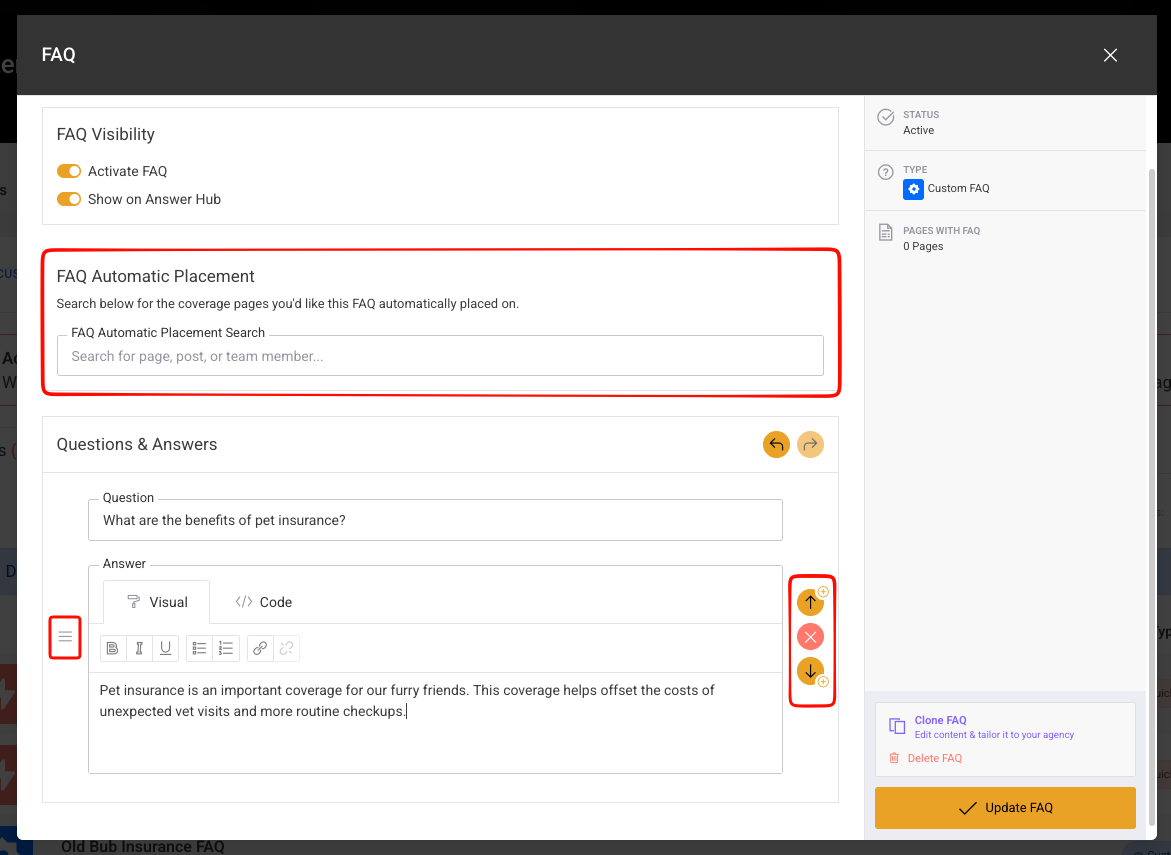Toggle bold formatting in the answer editor
The width and height of the screenshot is (1171, 855).
[113, 648]
